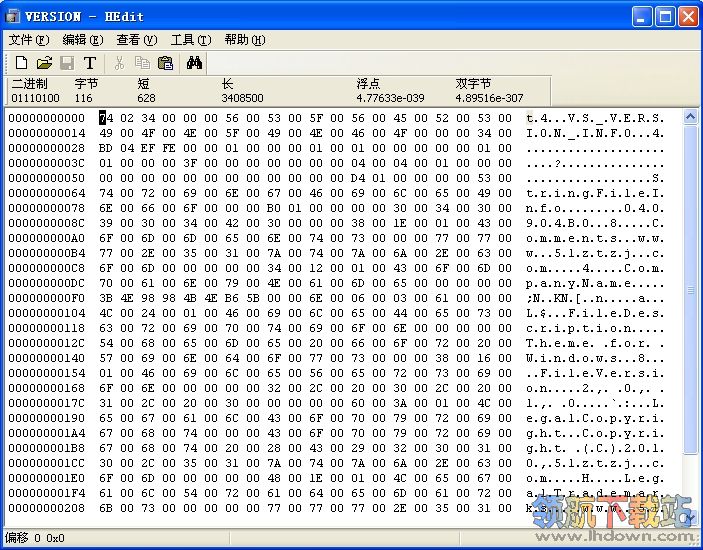Open the 查看(V) menu
This screenshot has width=703, height=550.
tap(136, 40)
